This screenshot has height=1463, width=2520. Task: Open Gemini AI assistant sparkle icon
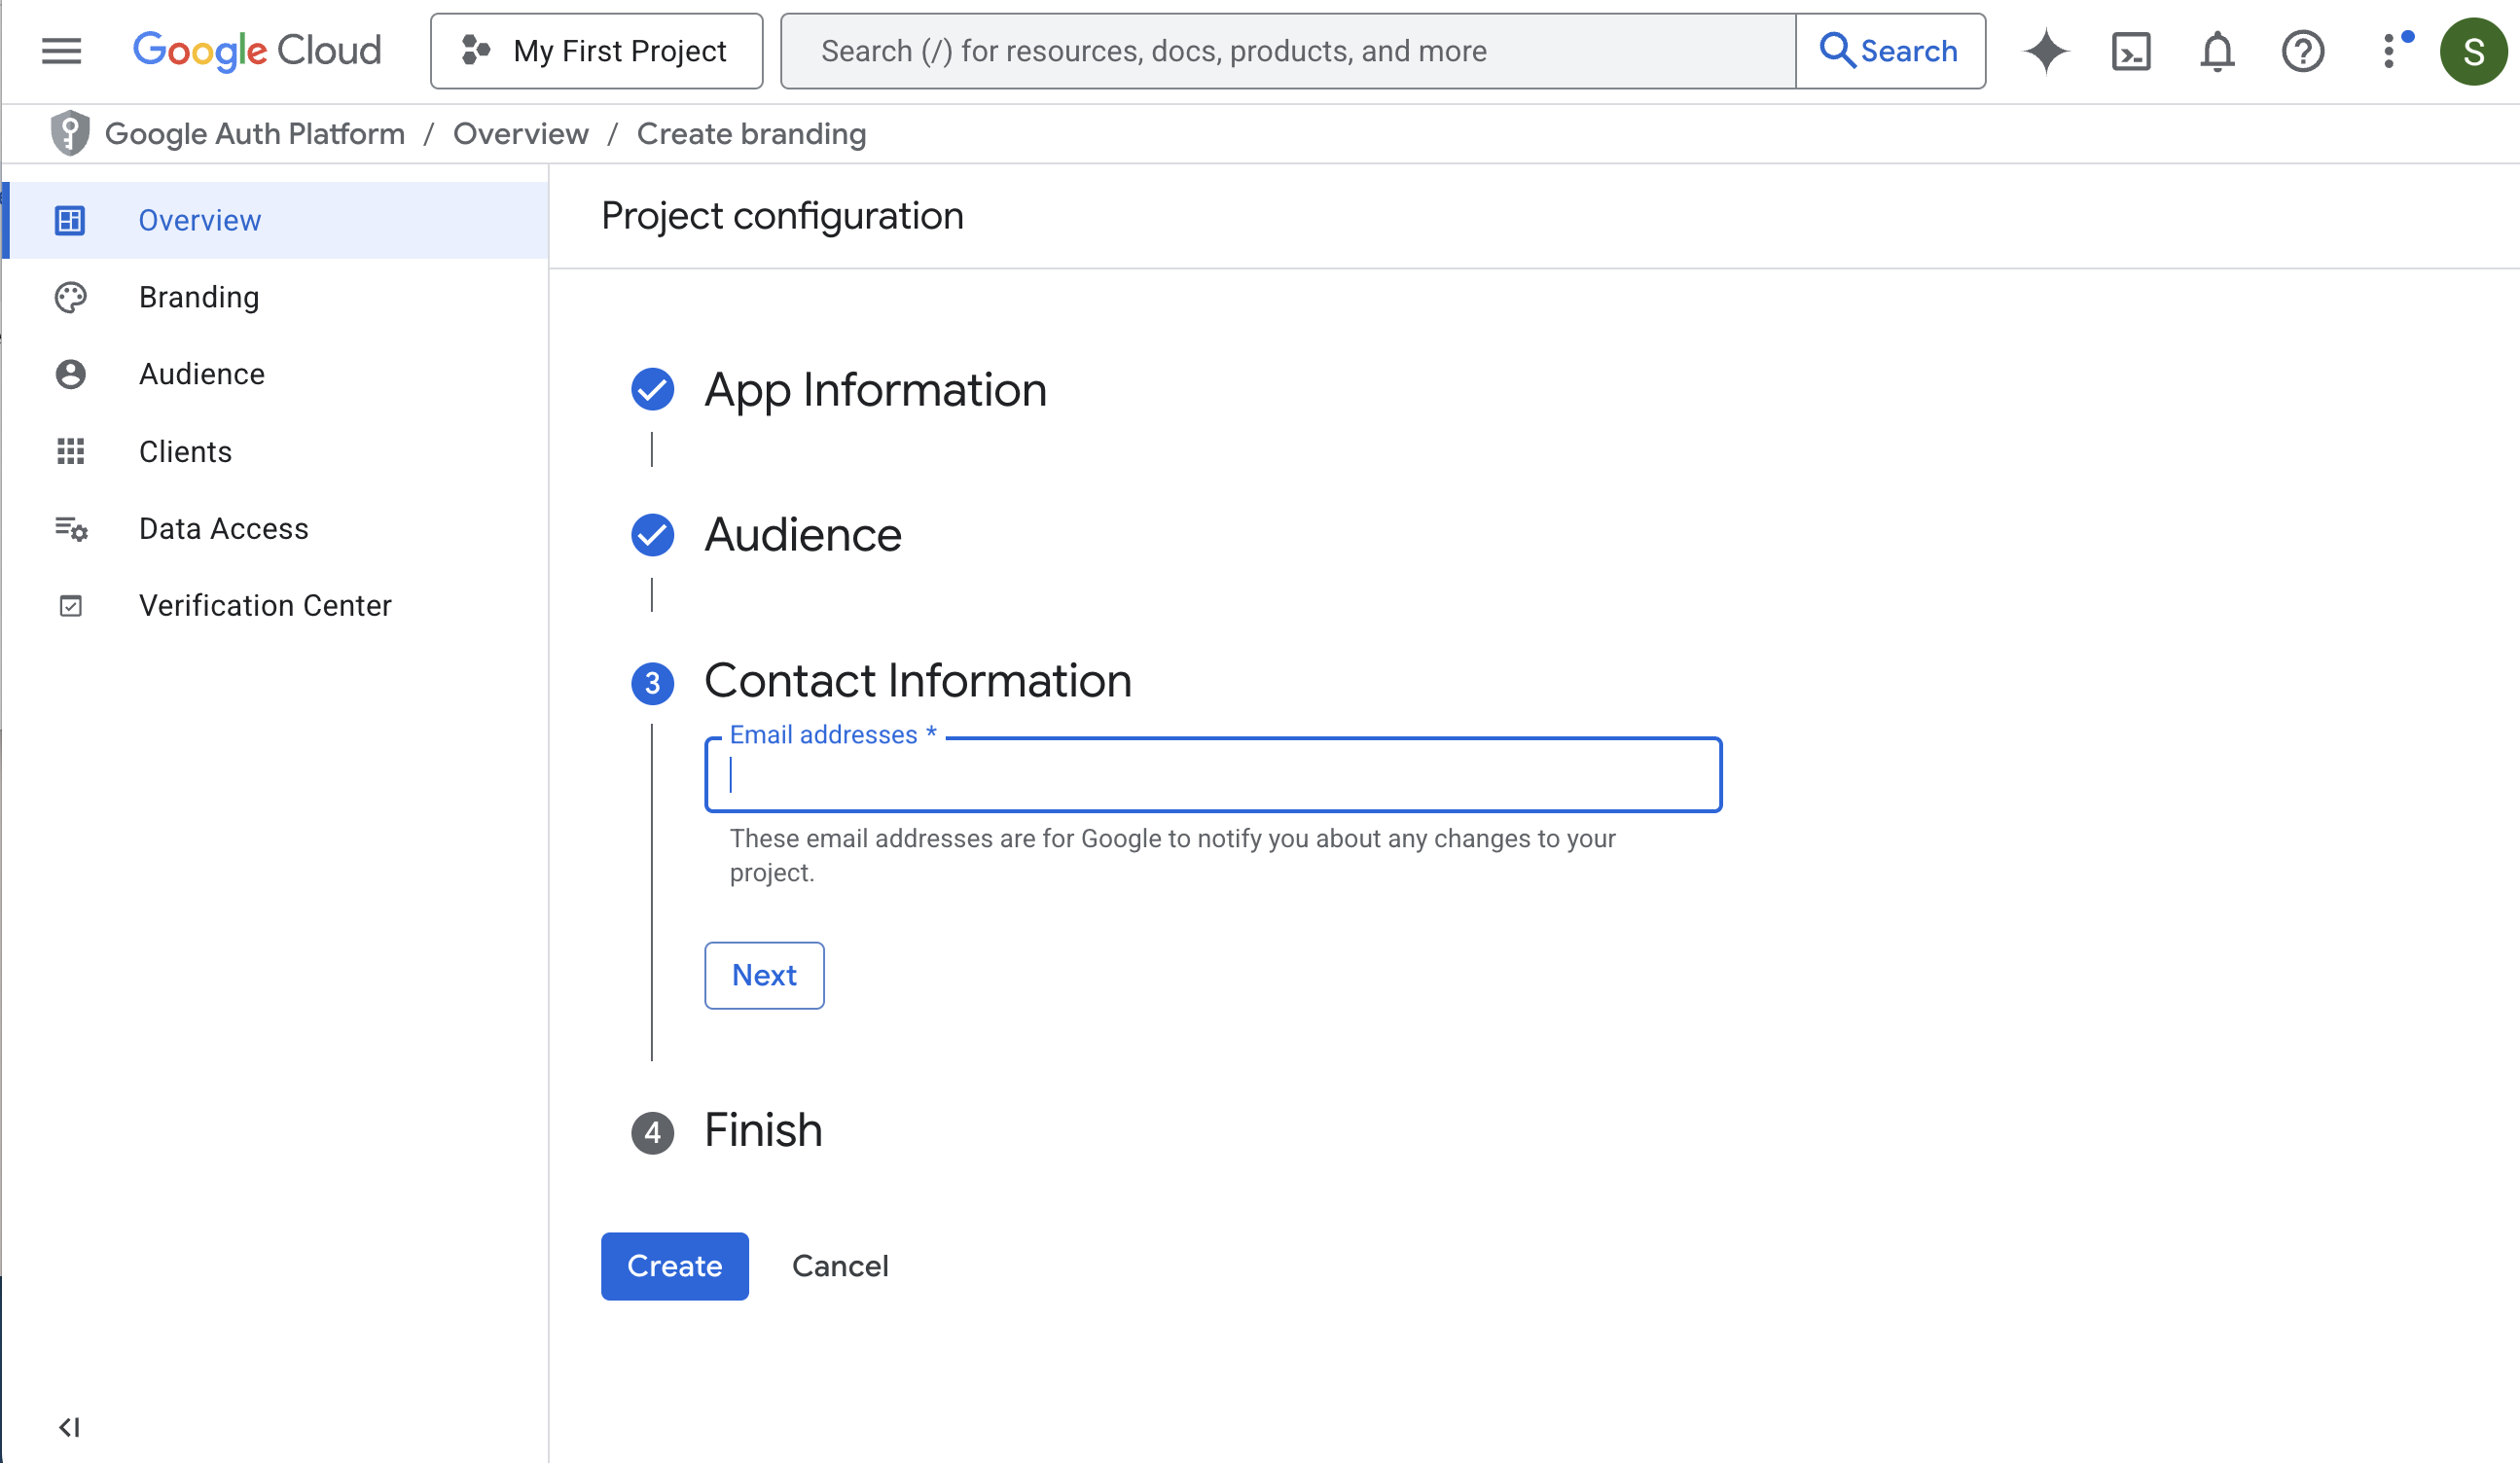point(2045,51)
